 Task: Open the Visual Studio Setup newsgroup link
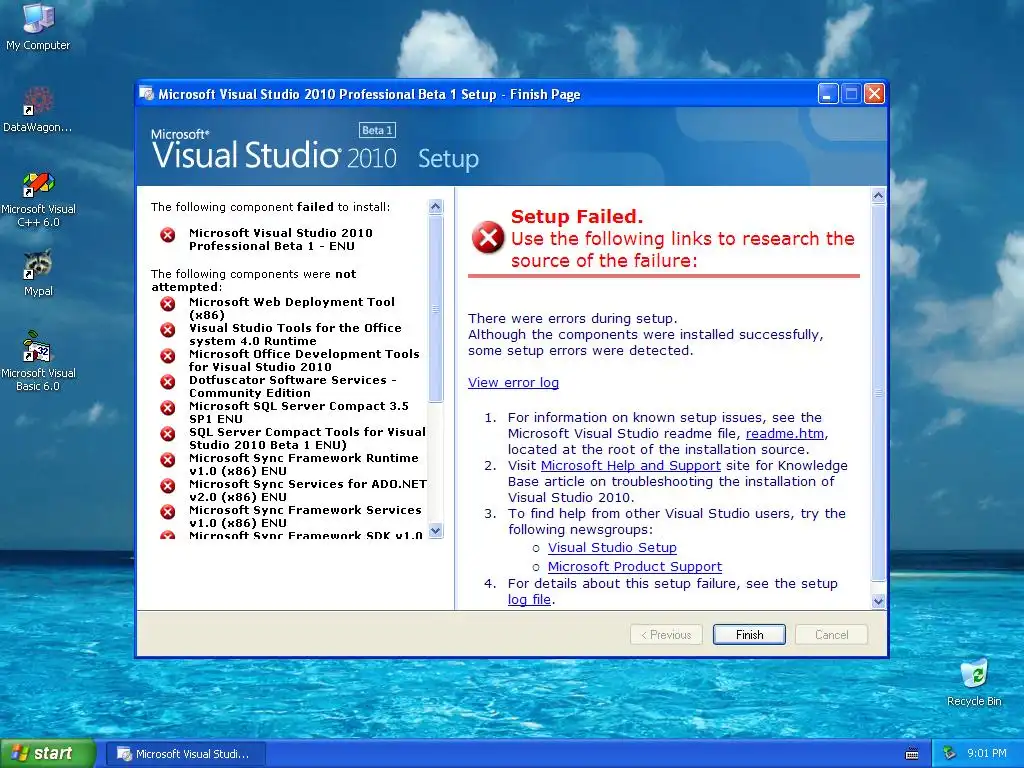point(612,548)
